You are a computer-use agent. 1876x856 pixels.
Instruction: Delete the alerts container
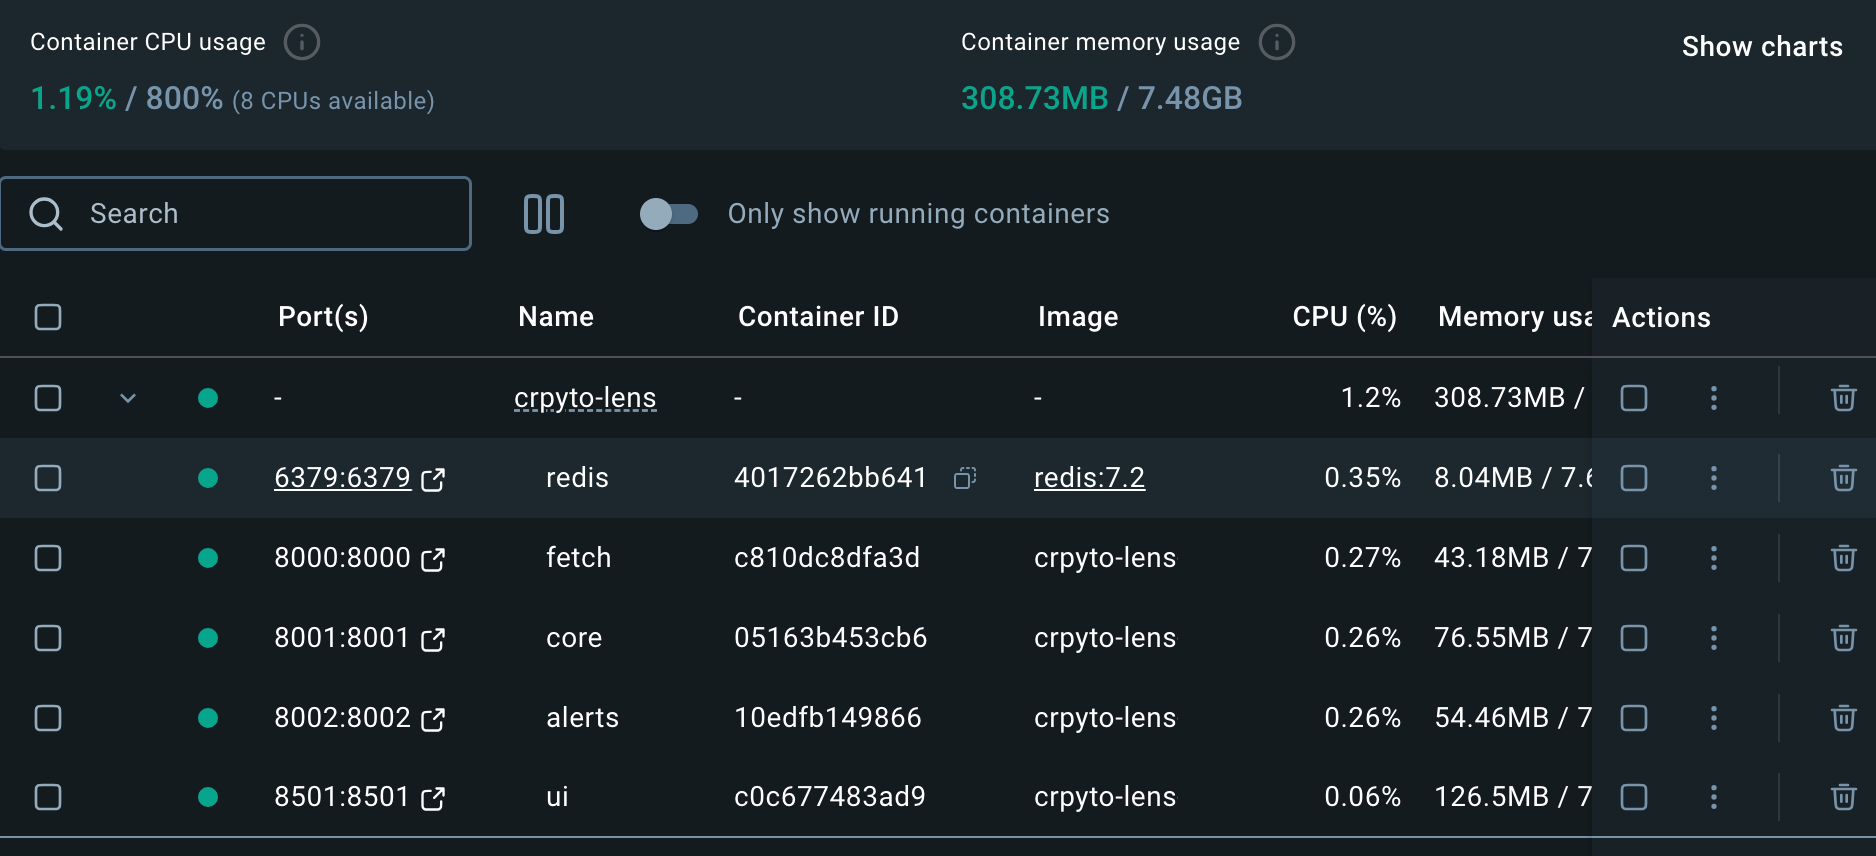[x=1844, y=718]
